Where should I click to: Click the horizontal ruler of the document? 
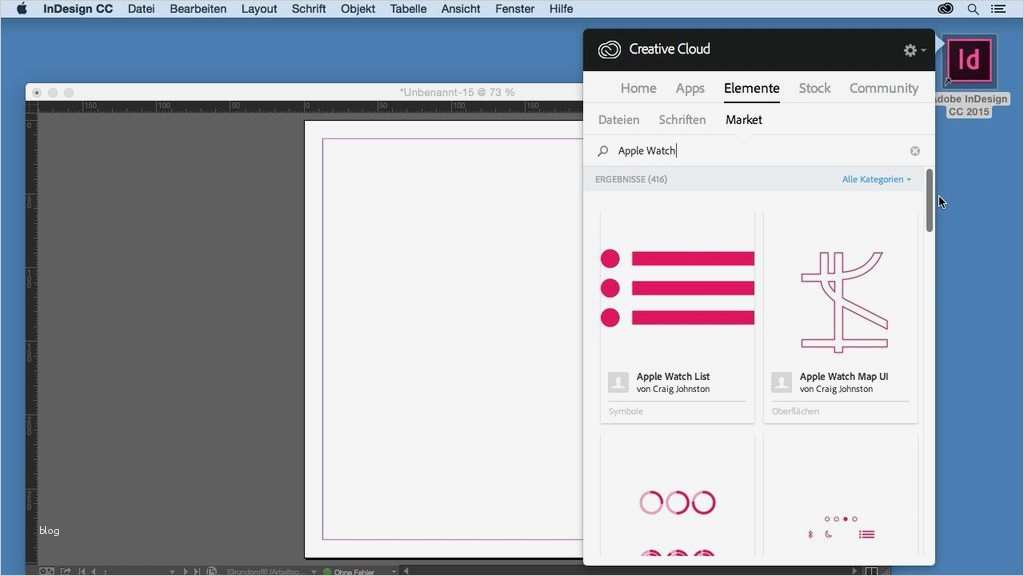click(x=310, y=106)
